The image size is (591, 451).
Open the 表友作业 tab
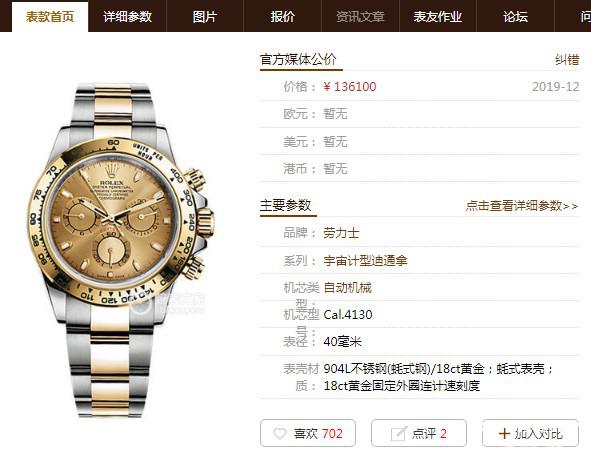click(x=438, y=17)
